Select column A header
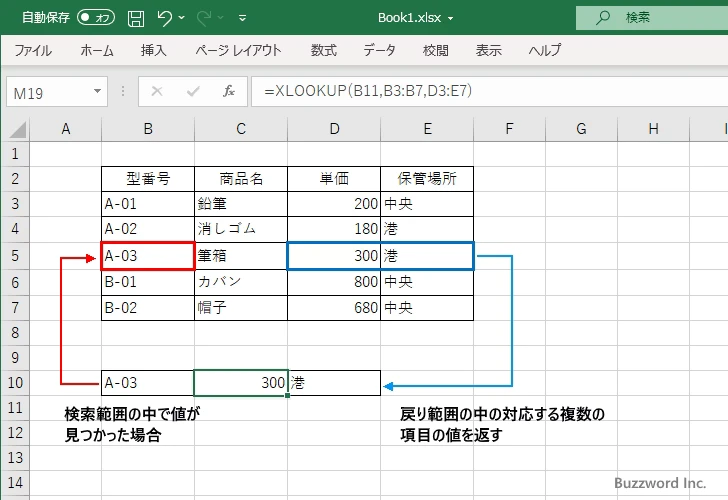 [x=65, y=129]
